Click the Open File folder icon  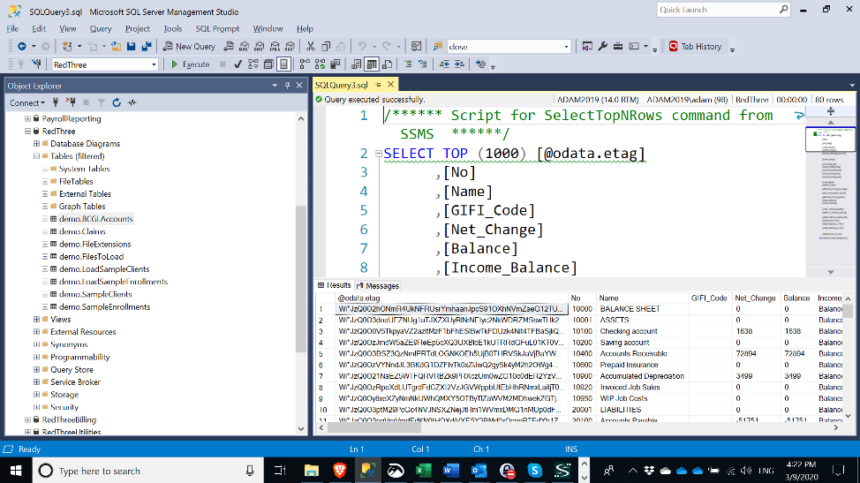coord(116,47)
